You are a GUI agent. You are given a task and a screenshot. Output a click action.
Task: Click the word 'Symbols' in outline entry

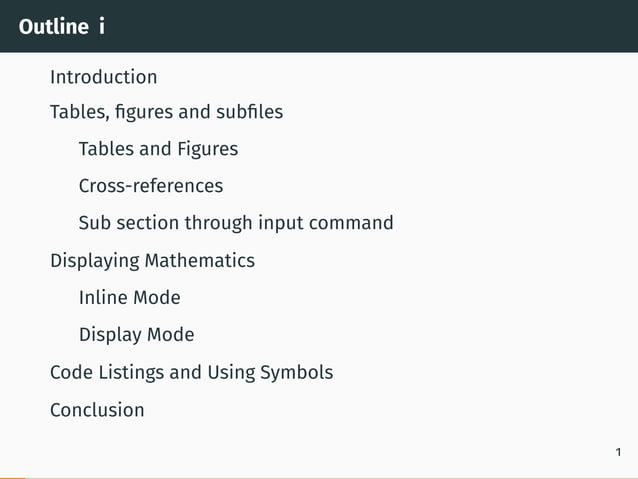coord(296,373)
